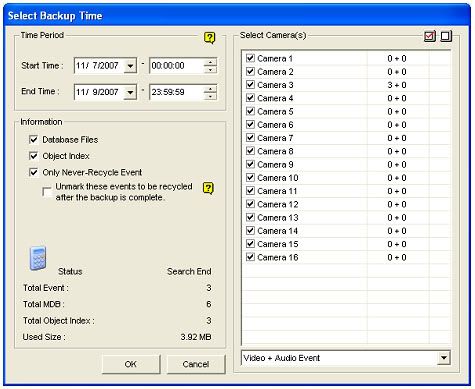
Task: Click the Total Event label
Action: [46, 288]
